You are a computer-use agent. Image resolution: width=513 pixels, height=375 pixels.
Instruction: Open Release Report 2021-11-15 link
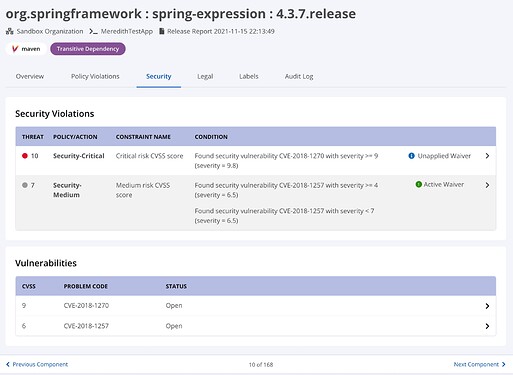[x=221, y=31]
